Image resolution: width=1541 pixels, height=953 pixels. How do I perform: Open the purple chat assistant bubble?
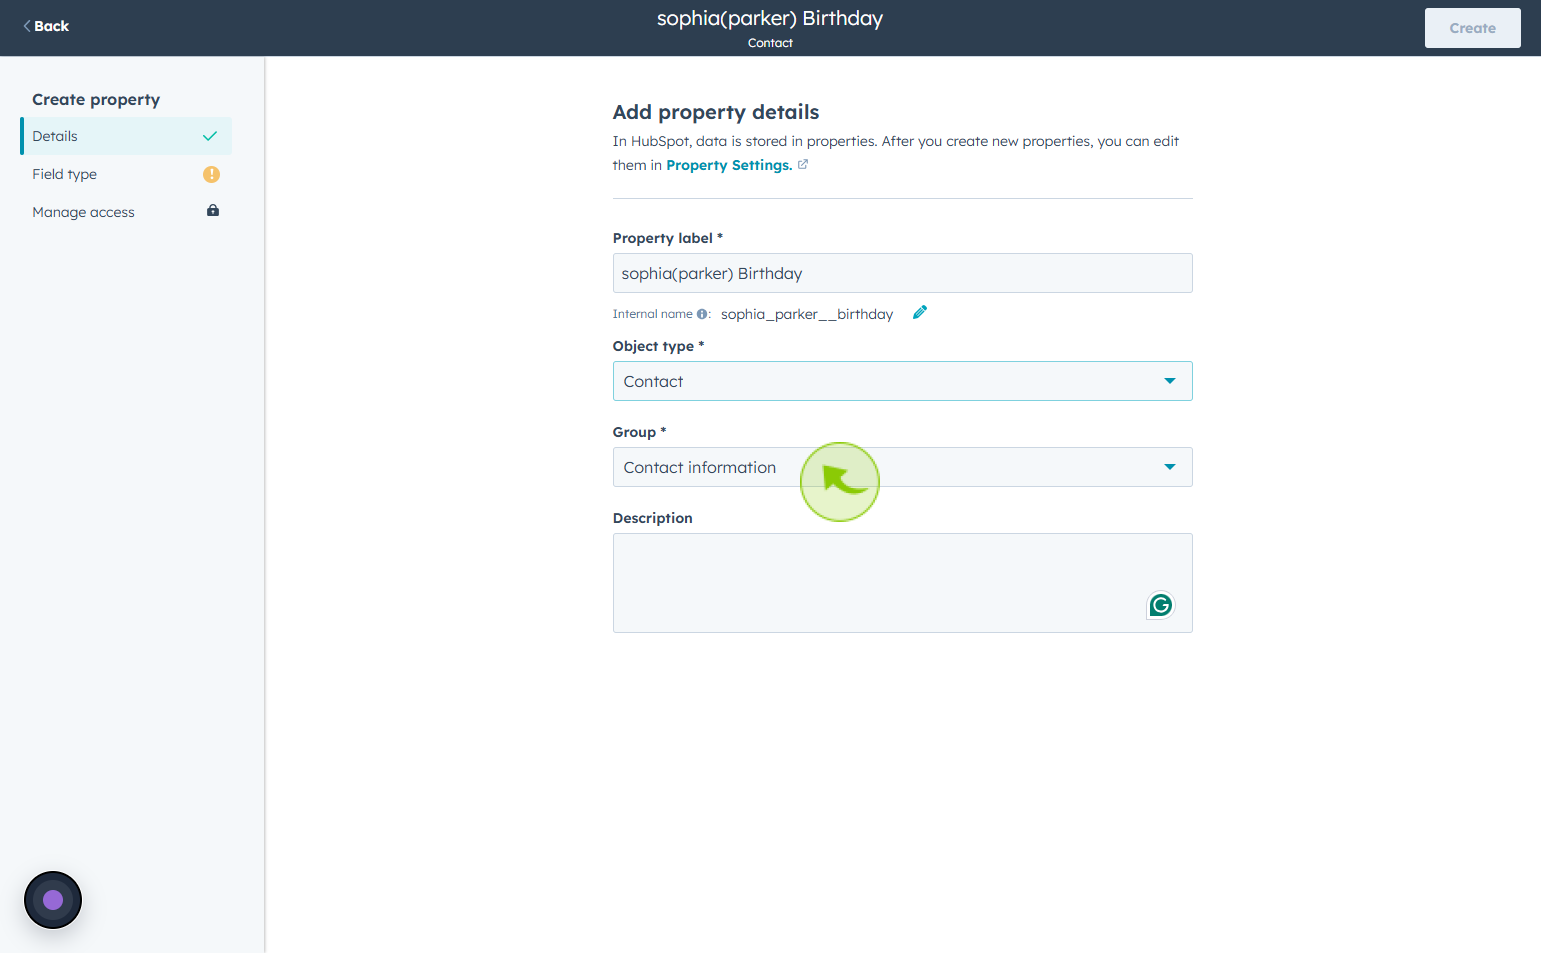tap(53, 900)
